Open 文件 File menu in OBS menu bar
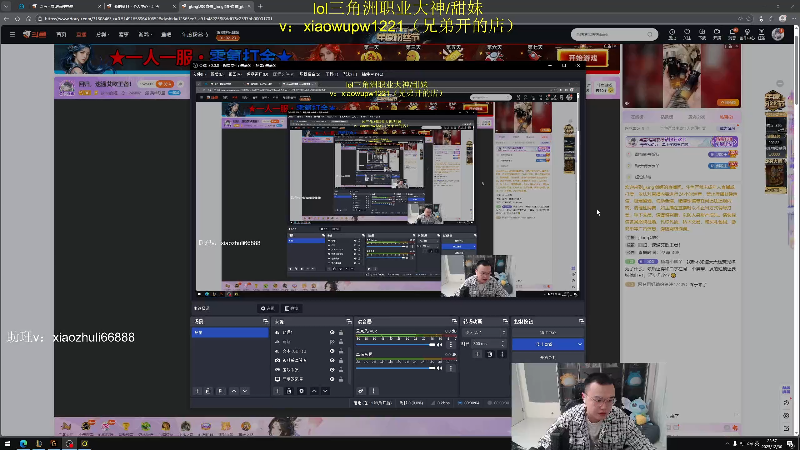 point(199,74)
